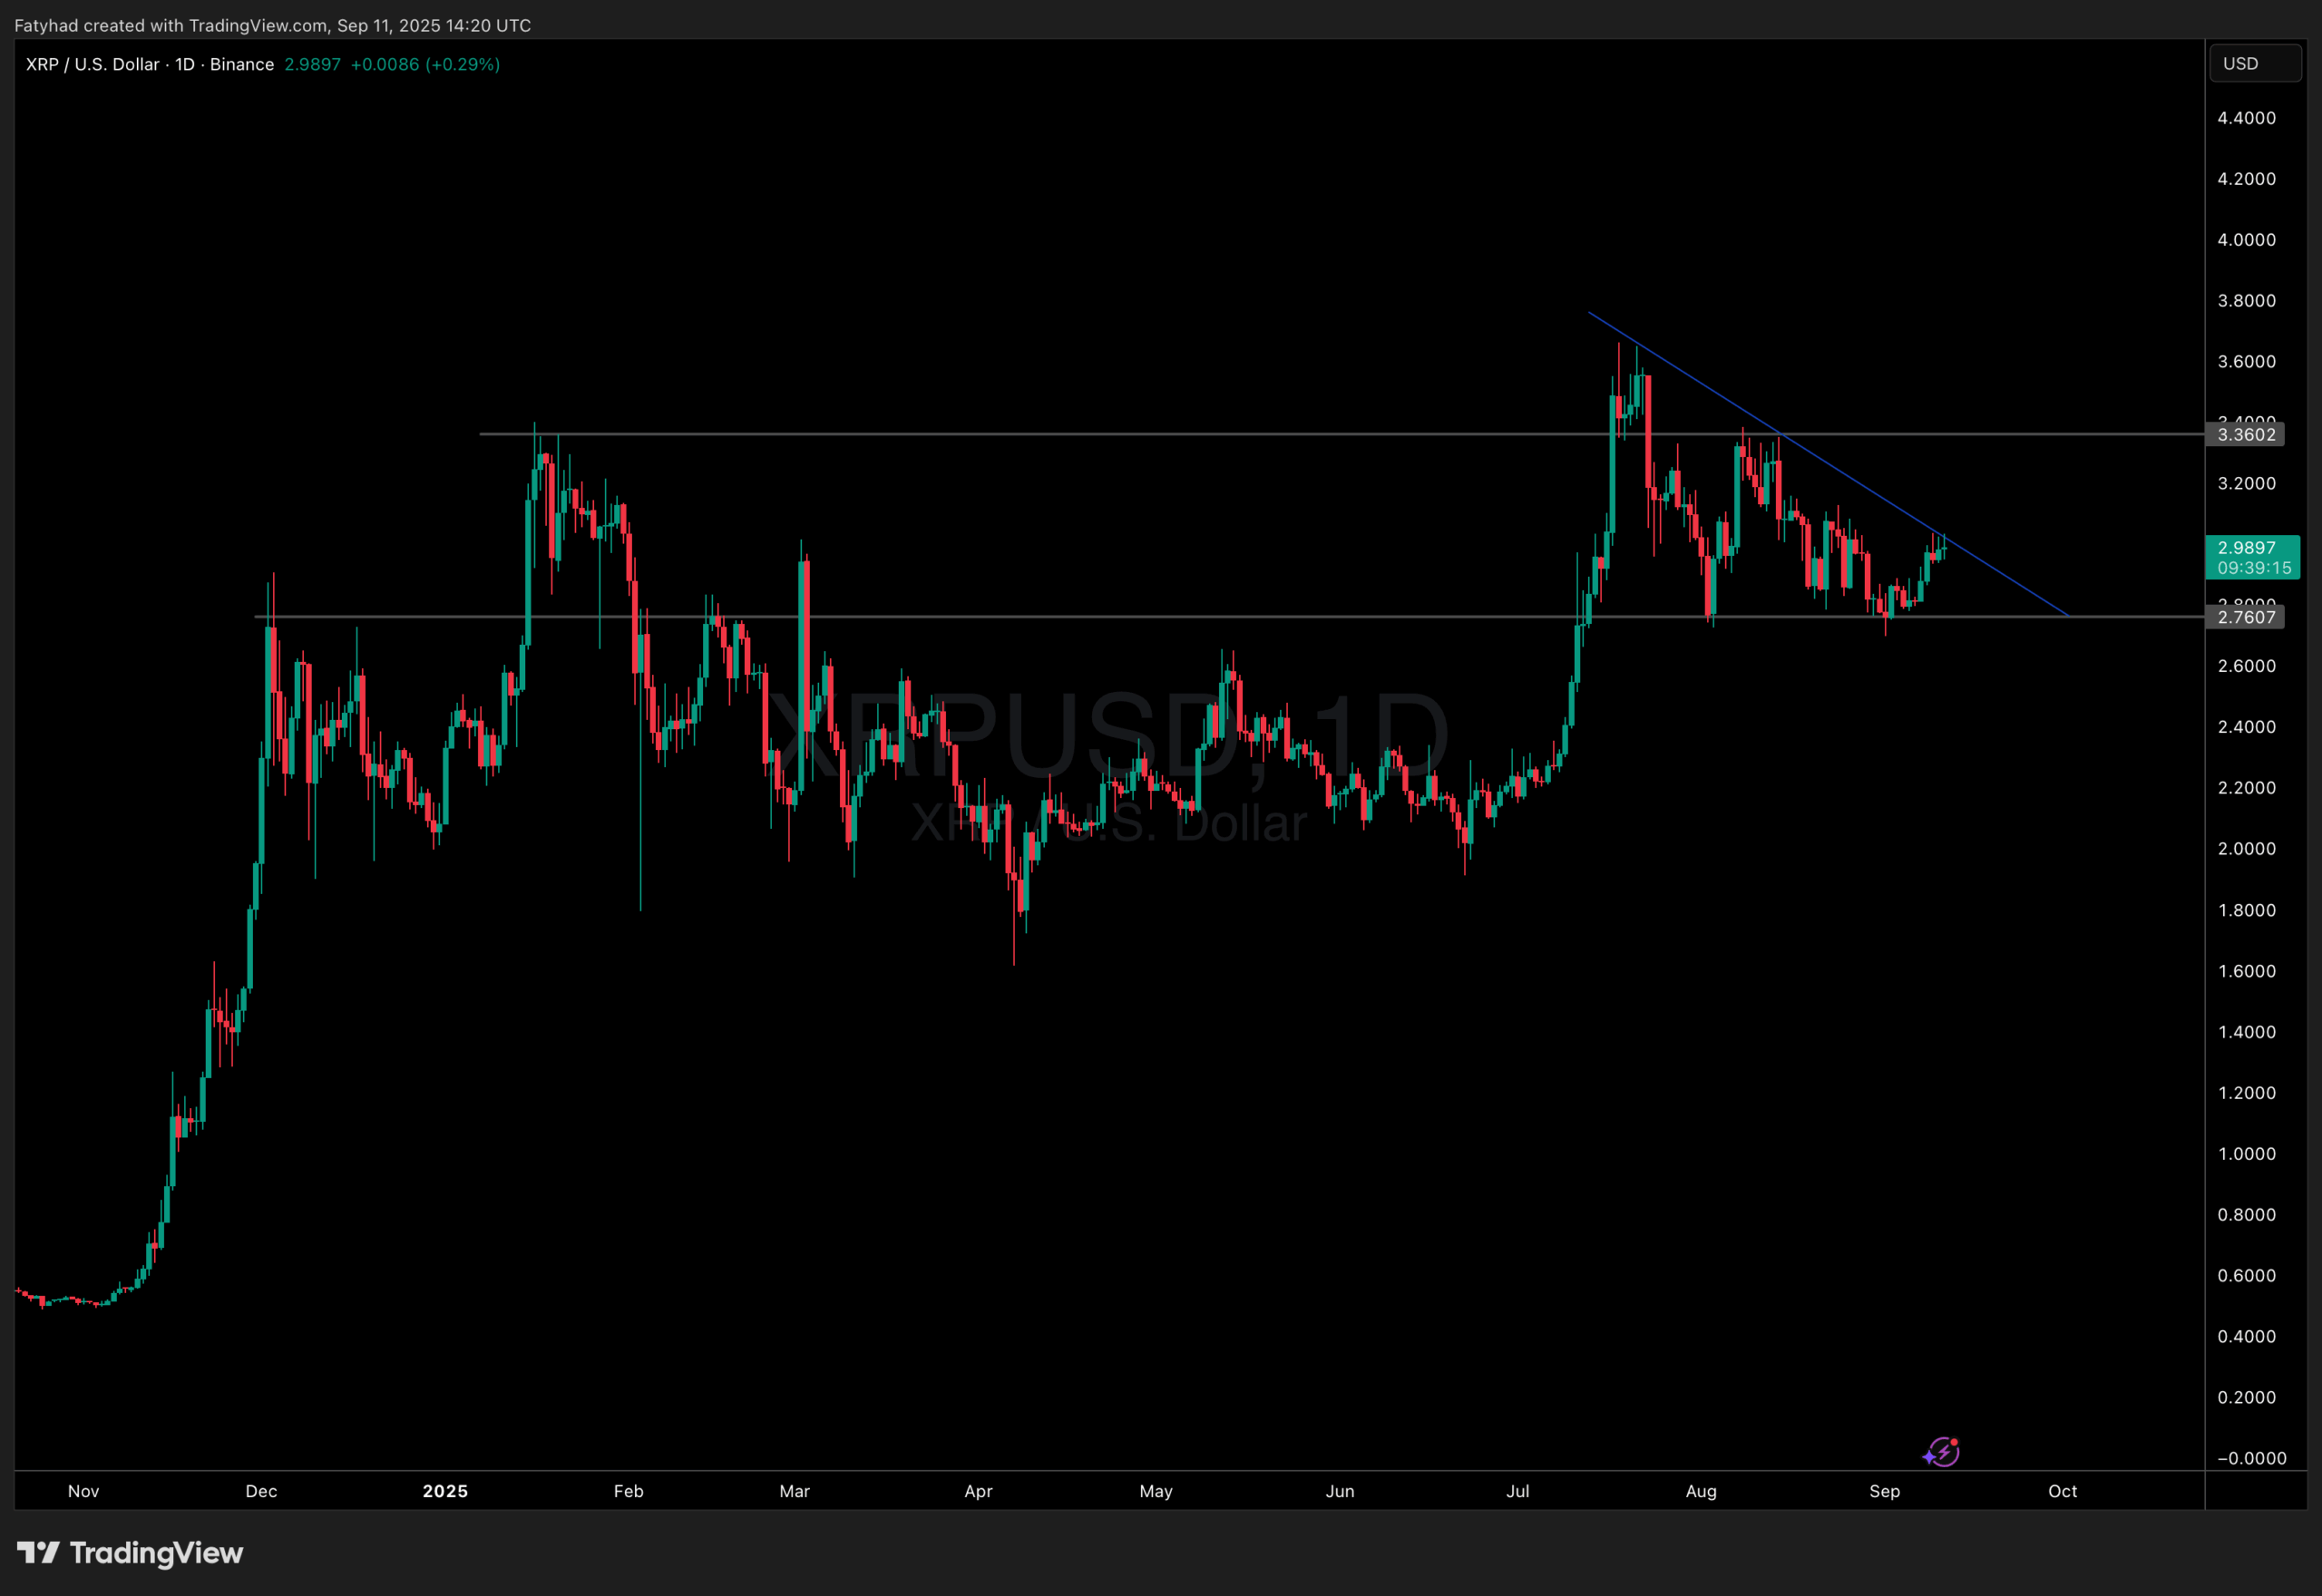Click the 0.4000 price axis label
The image size is (2322, 1596).
click(x=2246, y=1337)
